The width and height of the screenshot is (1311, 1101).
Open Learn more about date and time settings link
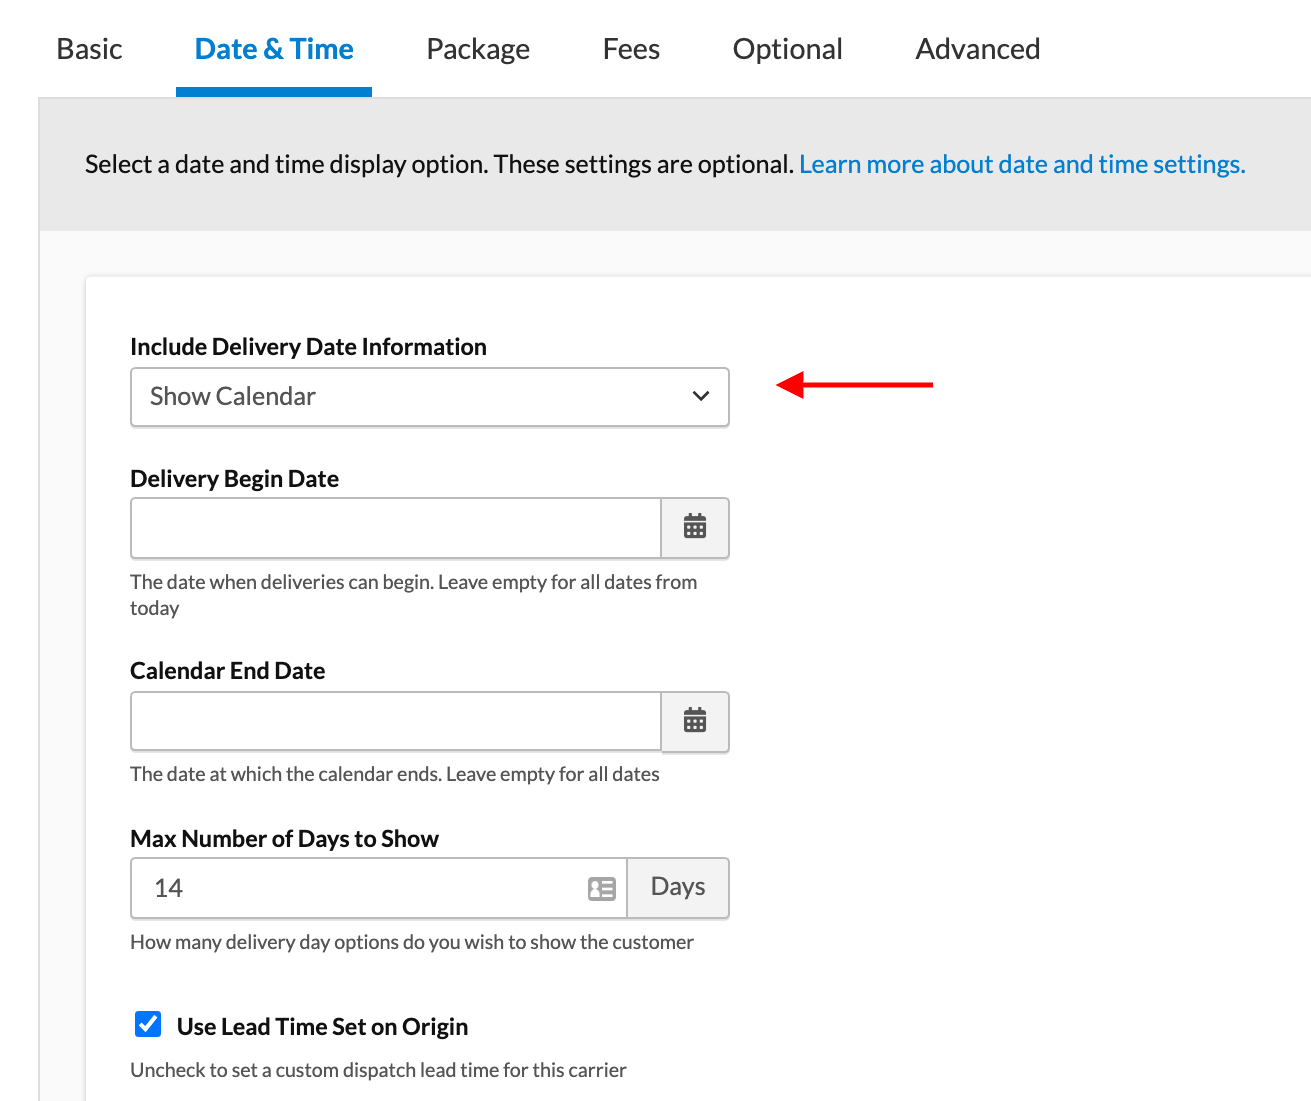(x=1022, y=164)
